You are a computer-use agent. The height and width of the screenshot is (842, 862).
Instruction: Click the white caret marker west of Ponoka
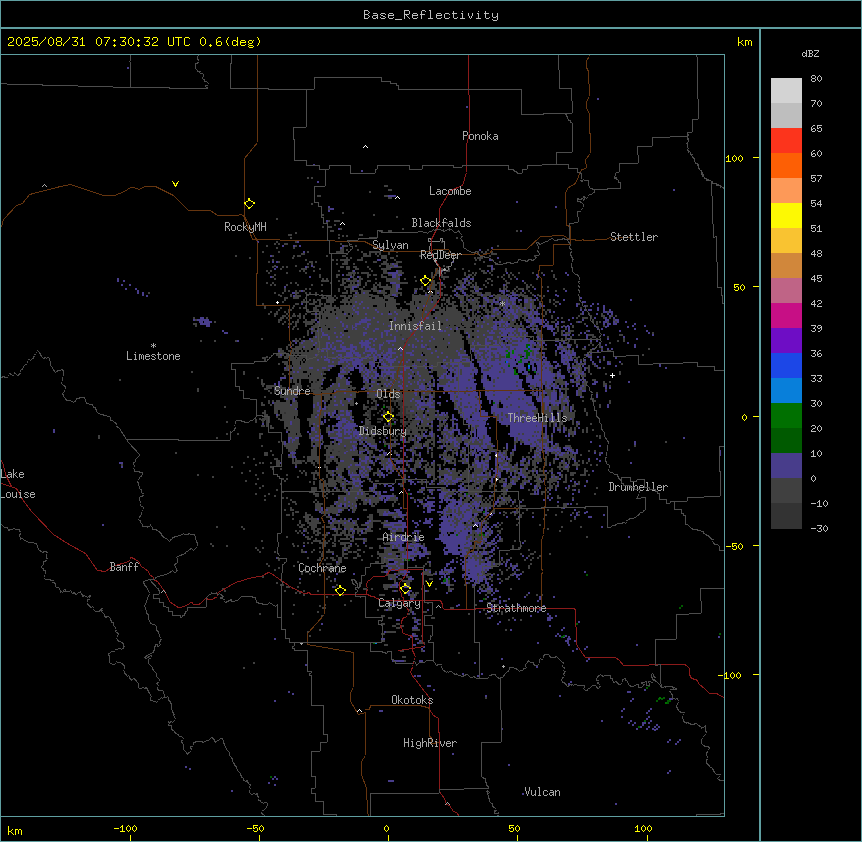(365, 147)
